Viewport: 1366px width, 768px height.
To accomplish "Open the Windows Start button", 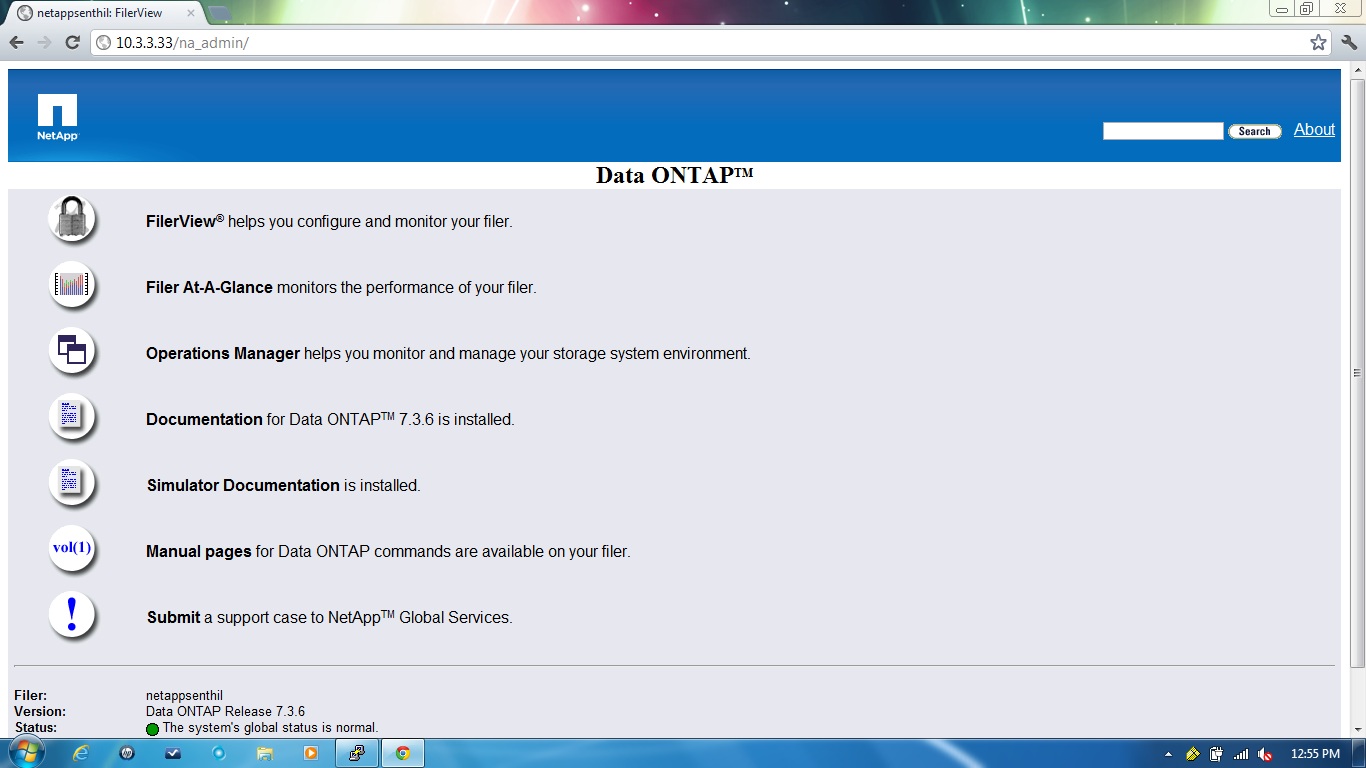I will point(26,753).
